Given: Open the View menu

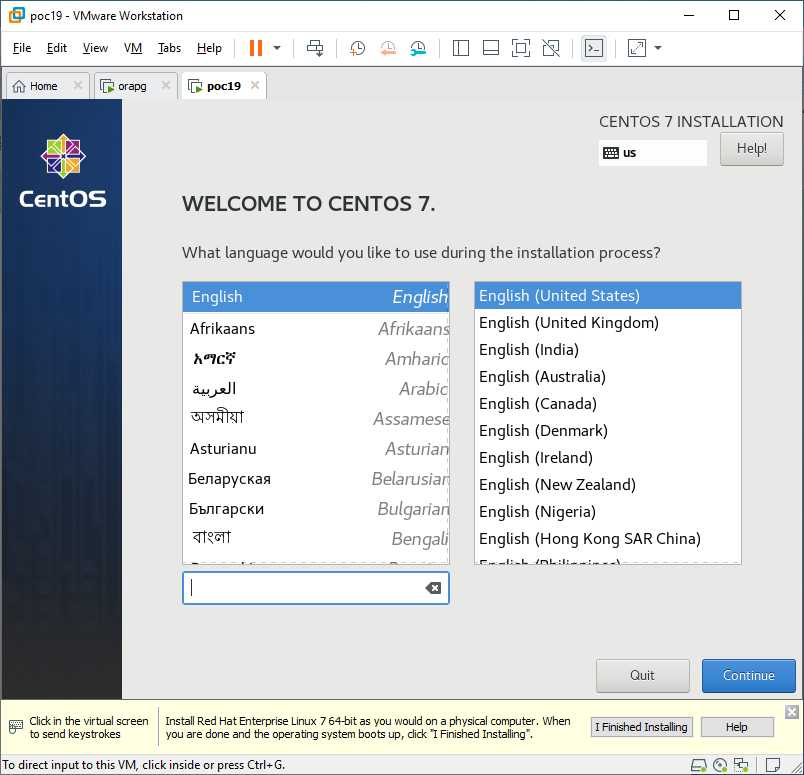Looking at the screenshot, I should tap(95, 48).
